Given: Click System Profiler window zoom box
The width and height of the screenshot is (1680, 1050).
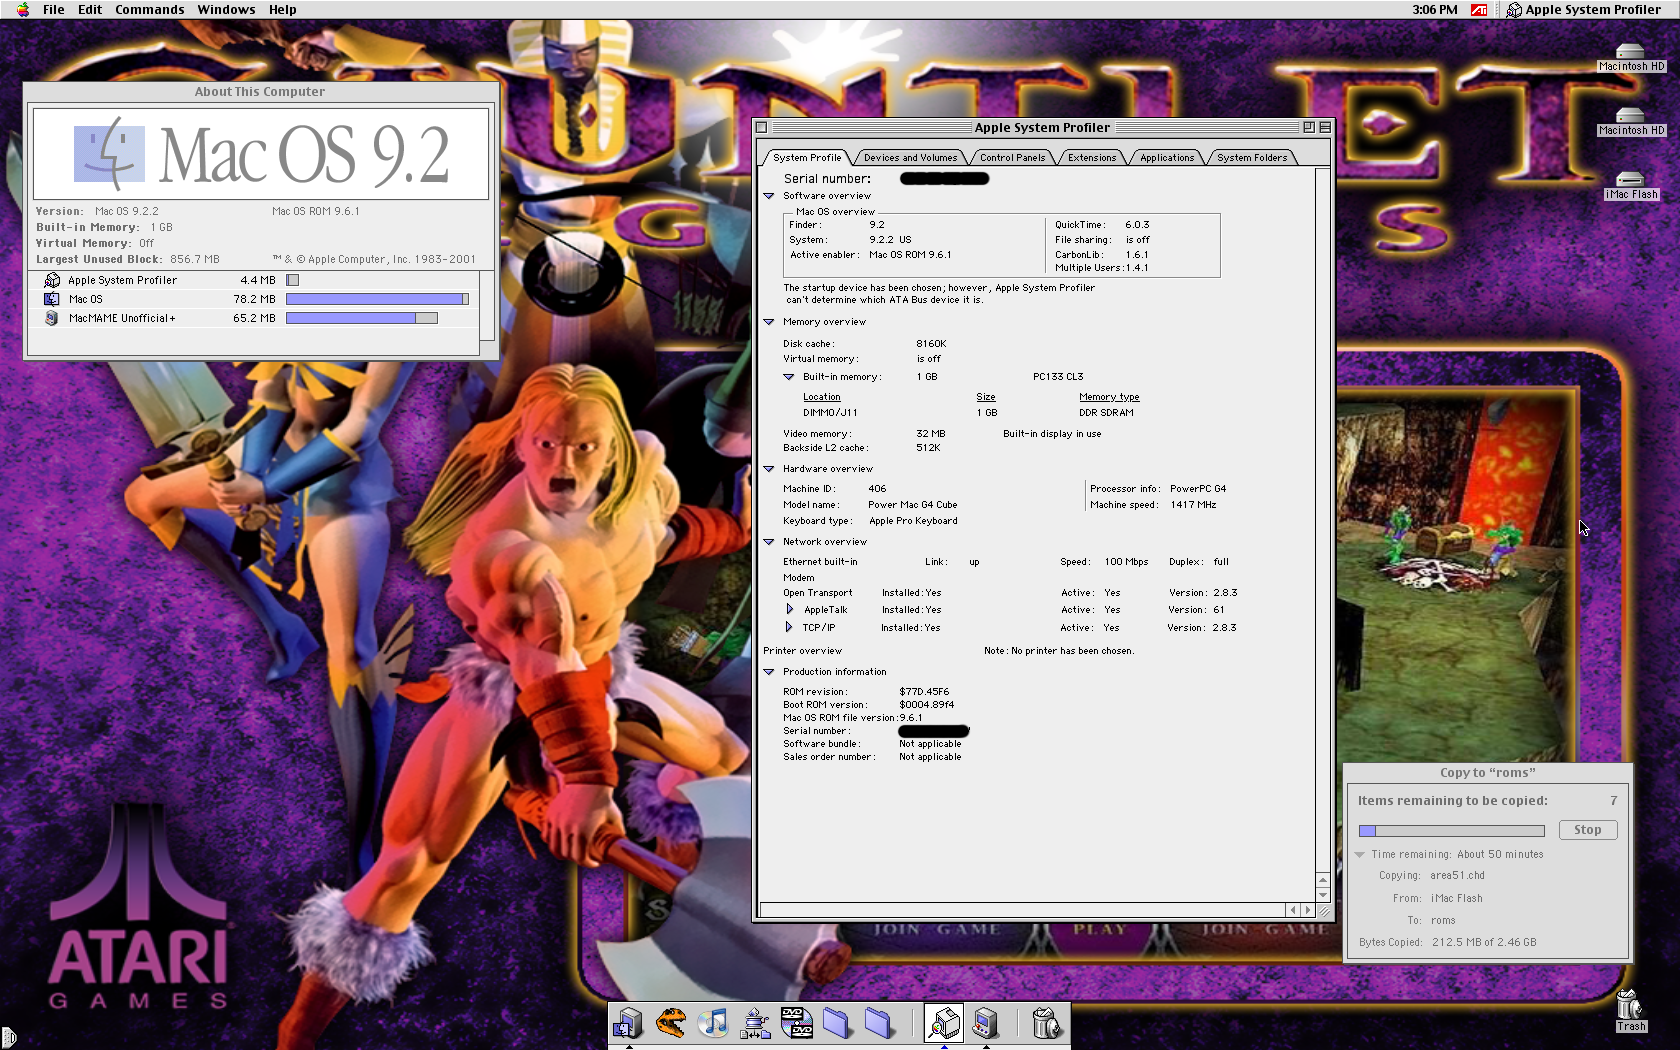Looking at the screenshot, I should click(1308, 127).
